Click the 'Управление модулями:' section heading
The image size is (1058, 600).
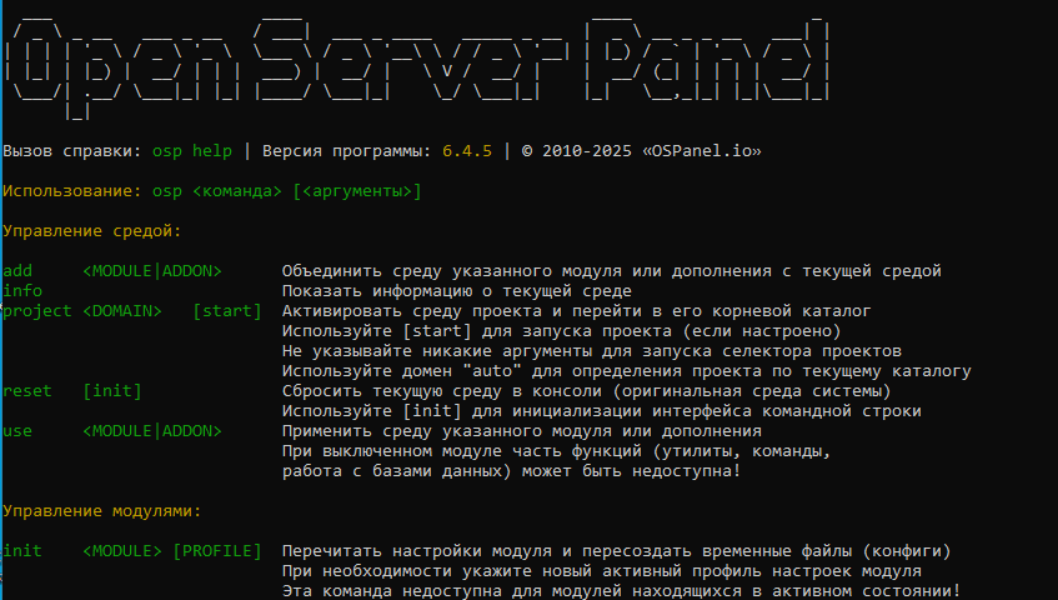coord(102,511)
